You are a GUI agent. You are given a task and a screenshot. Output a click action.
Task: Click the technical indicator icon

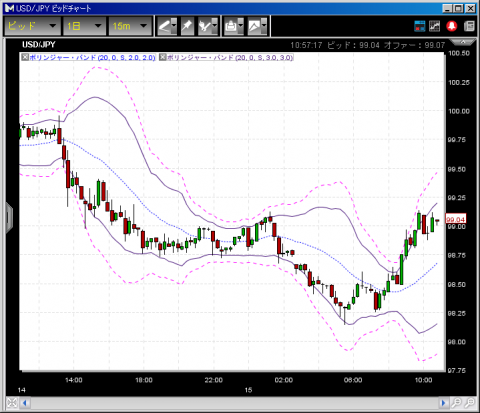click(204, 26)
